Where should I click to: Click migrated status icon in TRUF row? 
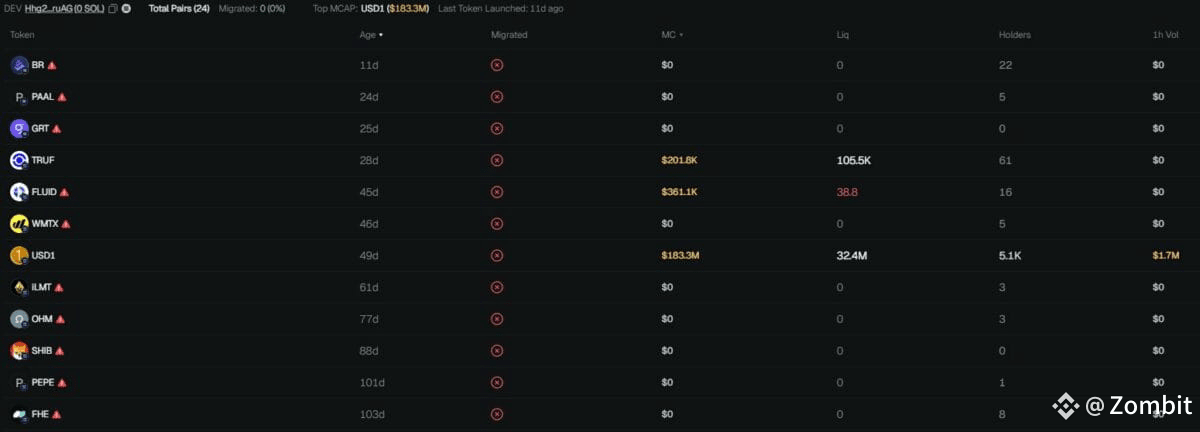497,160
